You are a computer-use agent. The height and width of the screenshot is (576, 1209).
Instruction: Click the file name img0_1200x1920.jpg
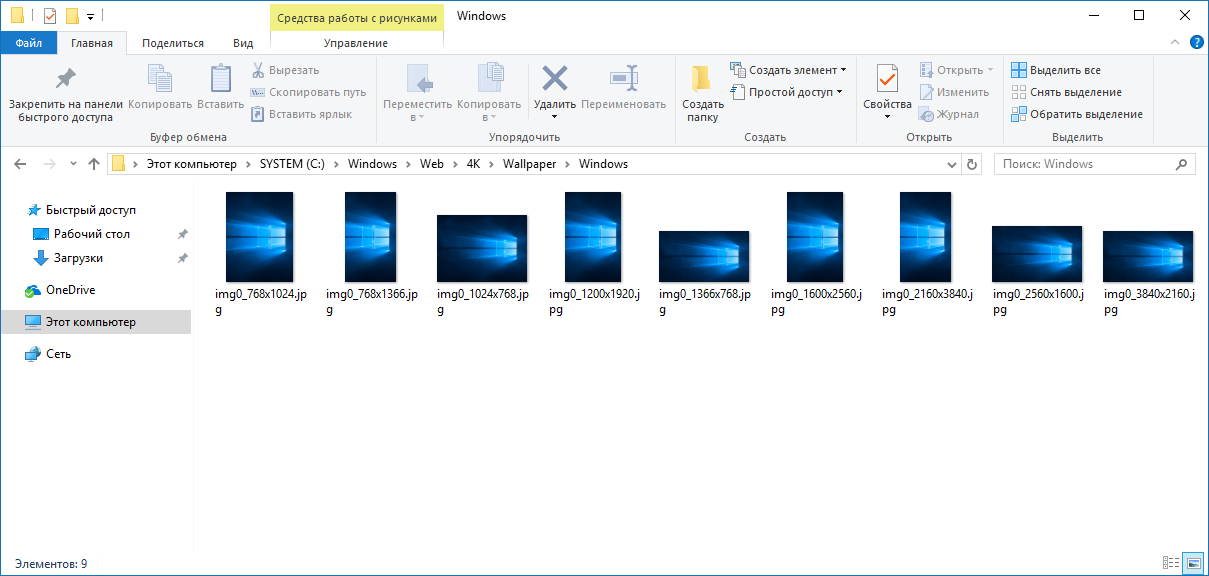point(593,302)
